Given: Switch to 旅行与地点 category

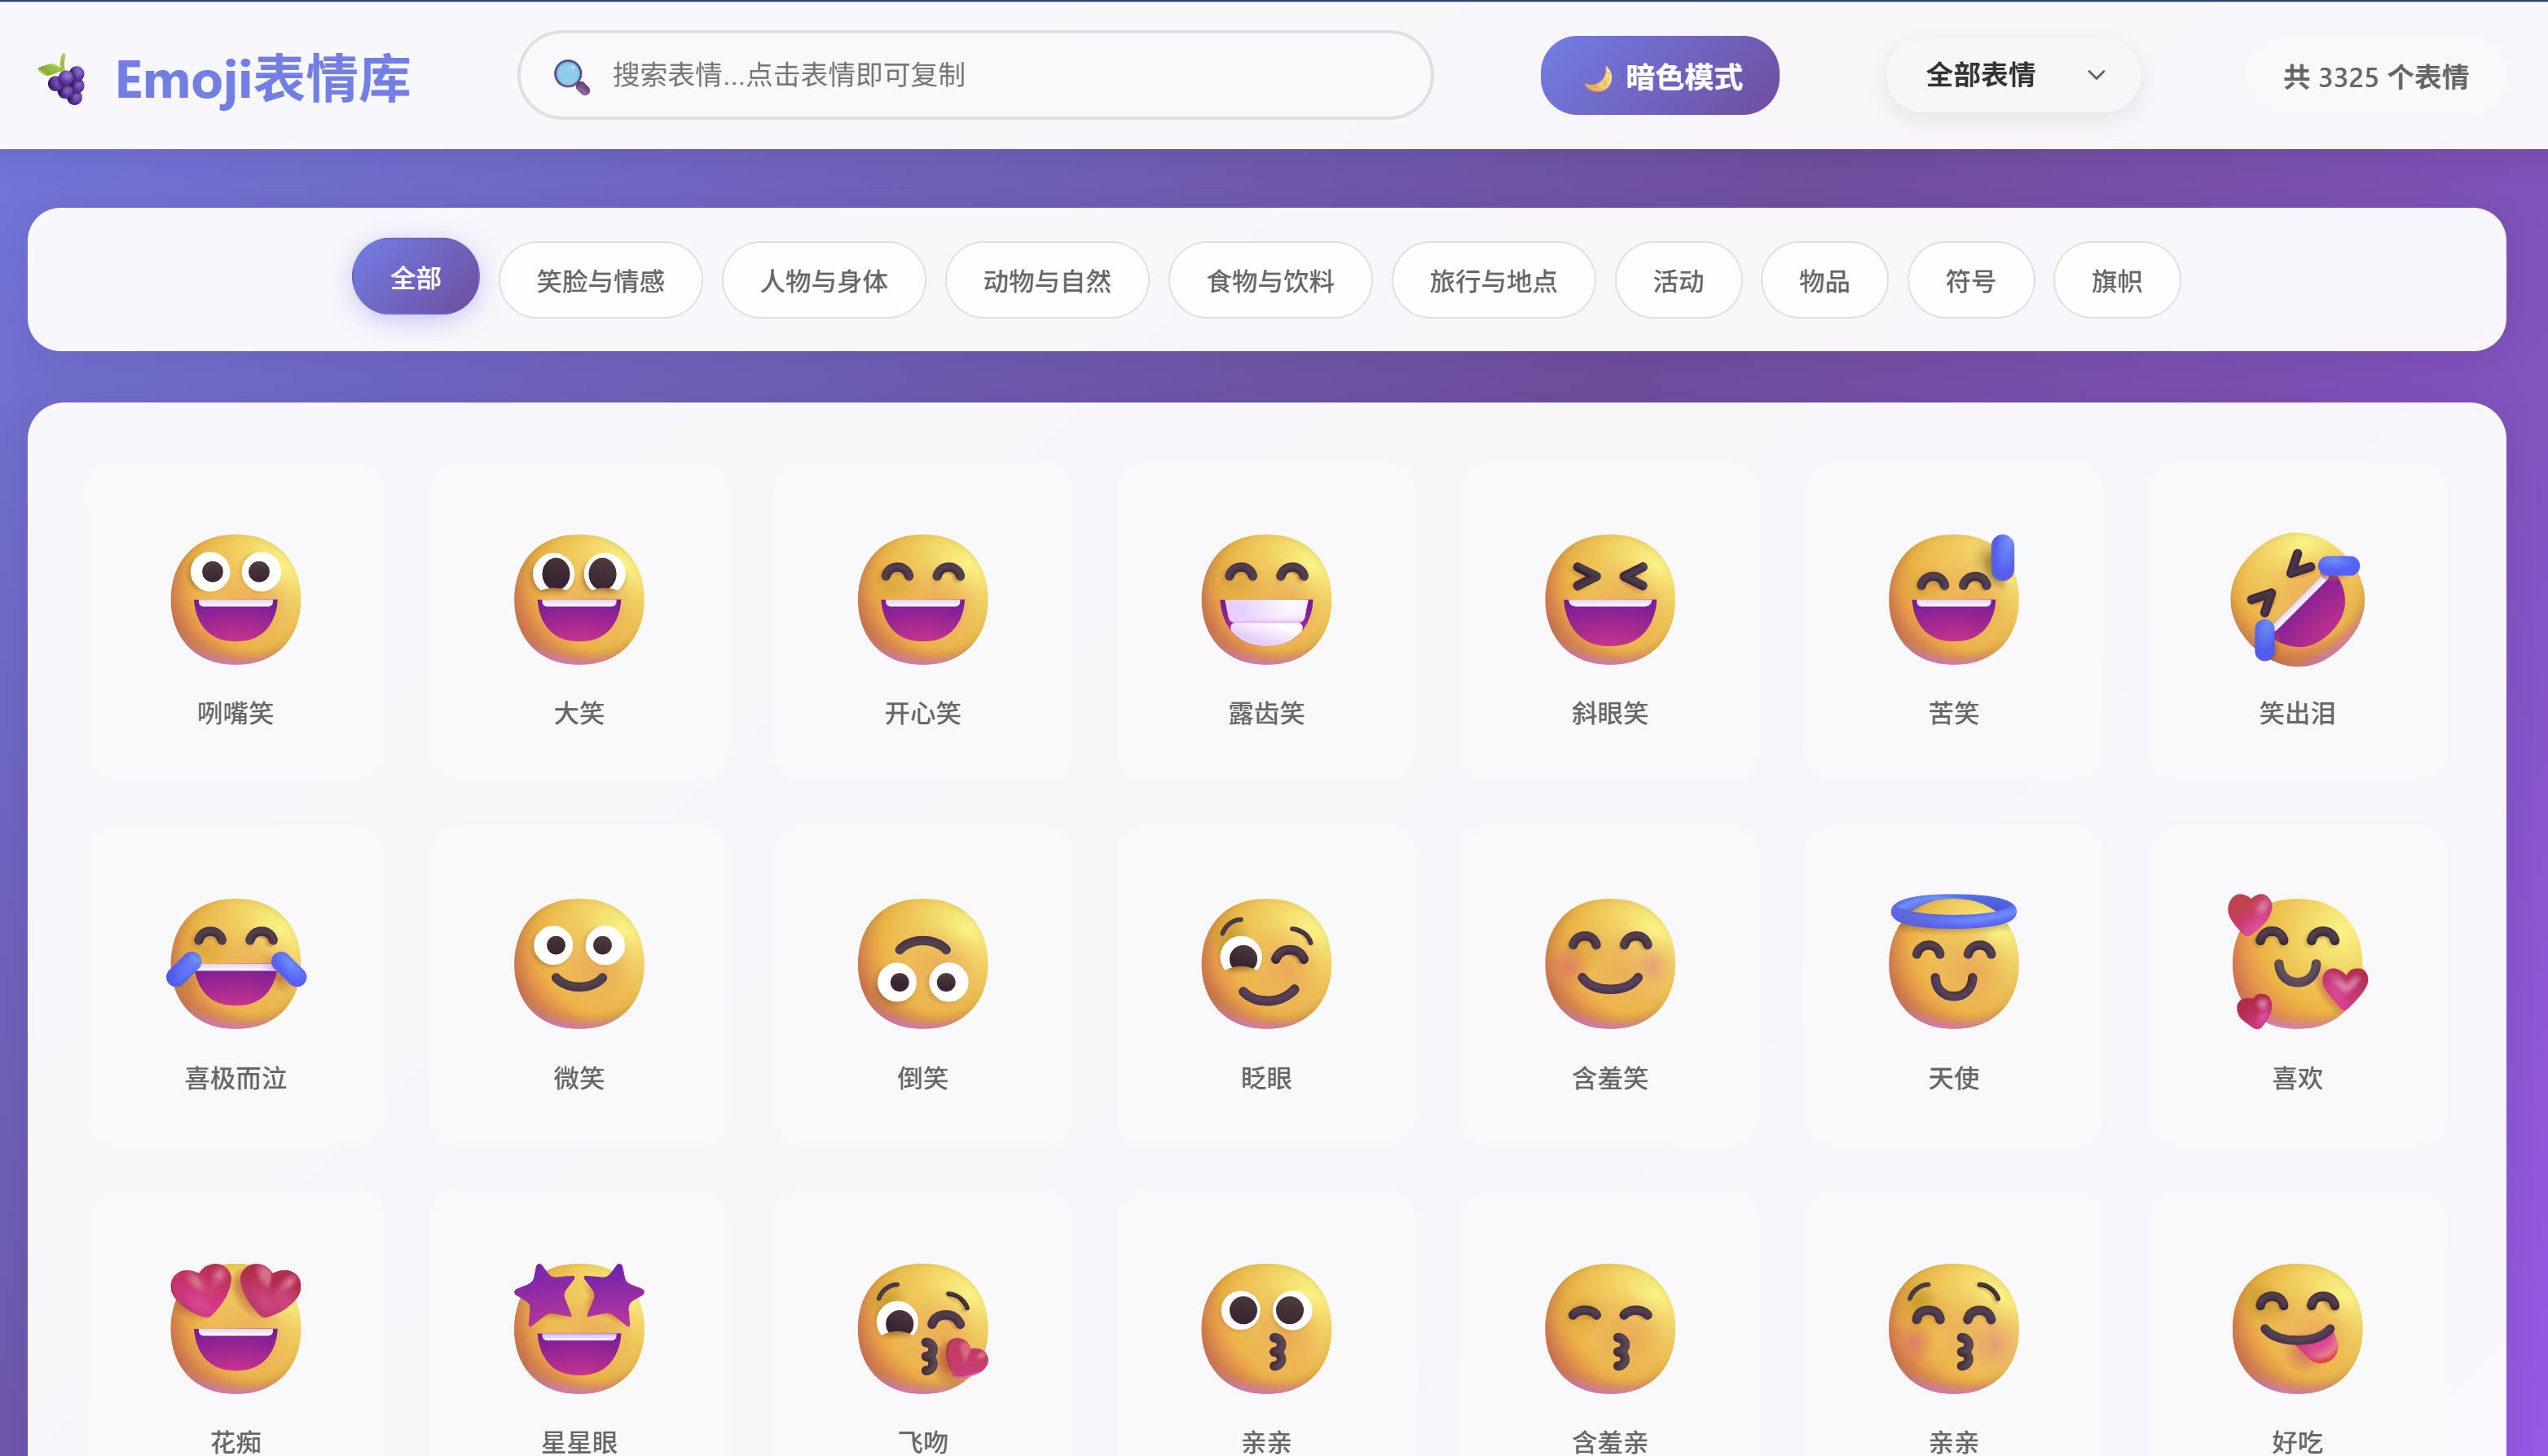Looking at the screenshot, I should [x=1493, y=280].
